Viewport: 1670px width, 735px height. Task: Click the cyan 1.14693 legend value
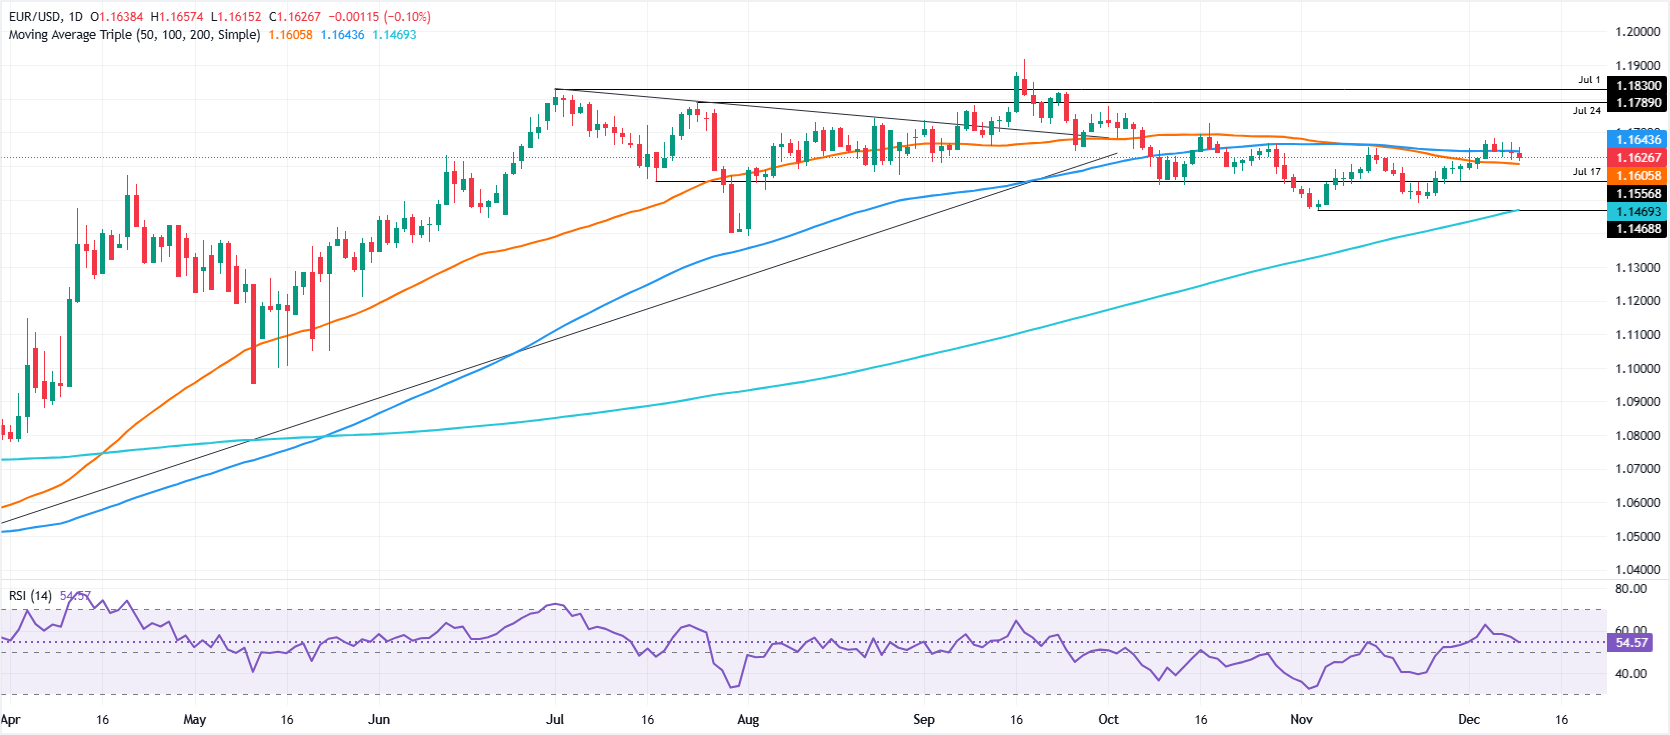click(394, 35)
